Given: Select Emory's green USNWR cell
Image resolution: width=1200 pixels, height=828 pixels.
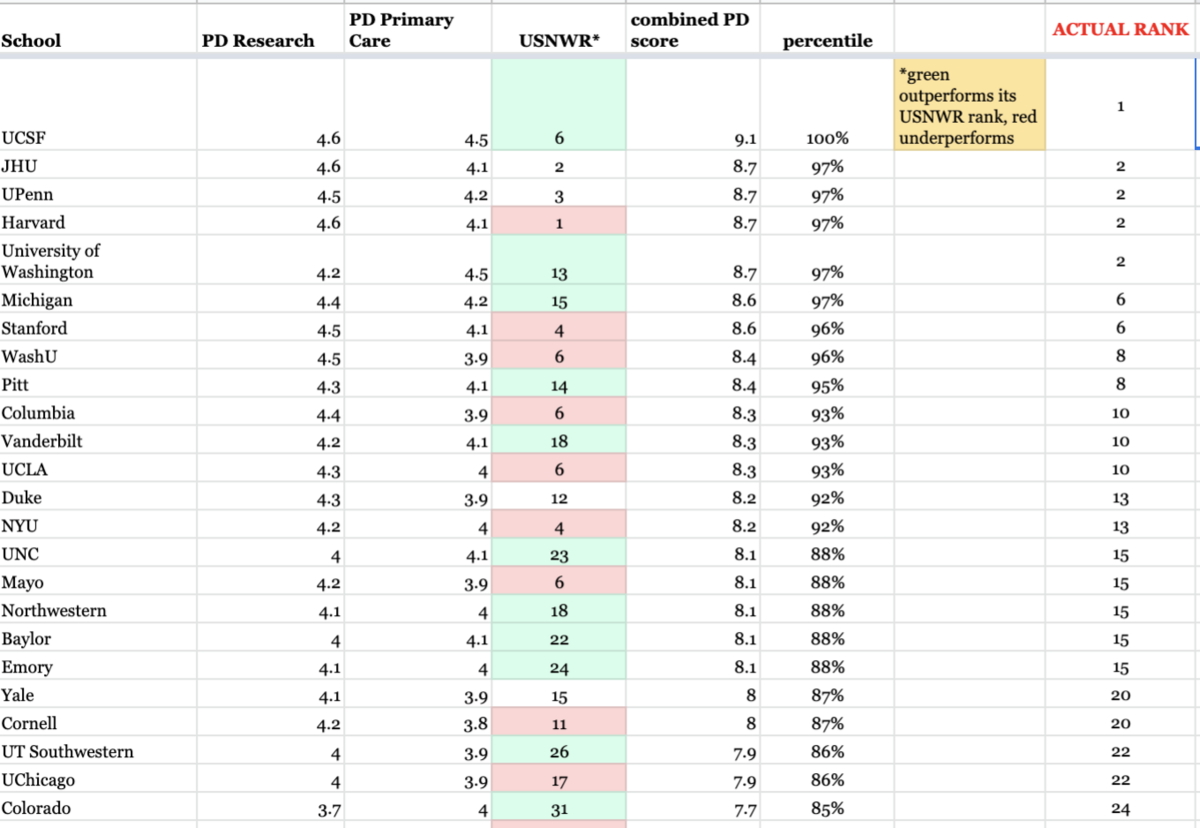Looking at the screenshot, I should 558,667.
